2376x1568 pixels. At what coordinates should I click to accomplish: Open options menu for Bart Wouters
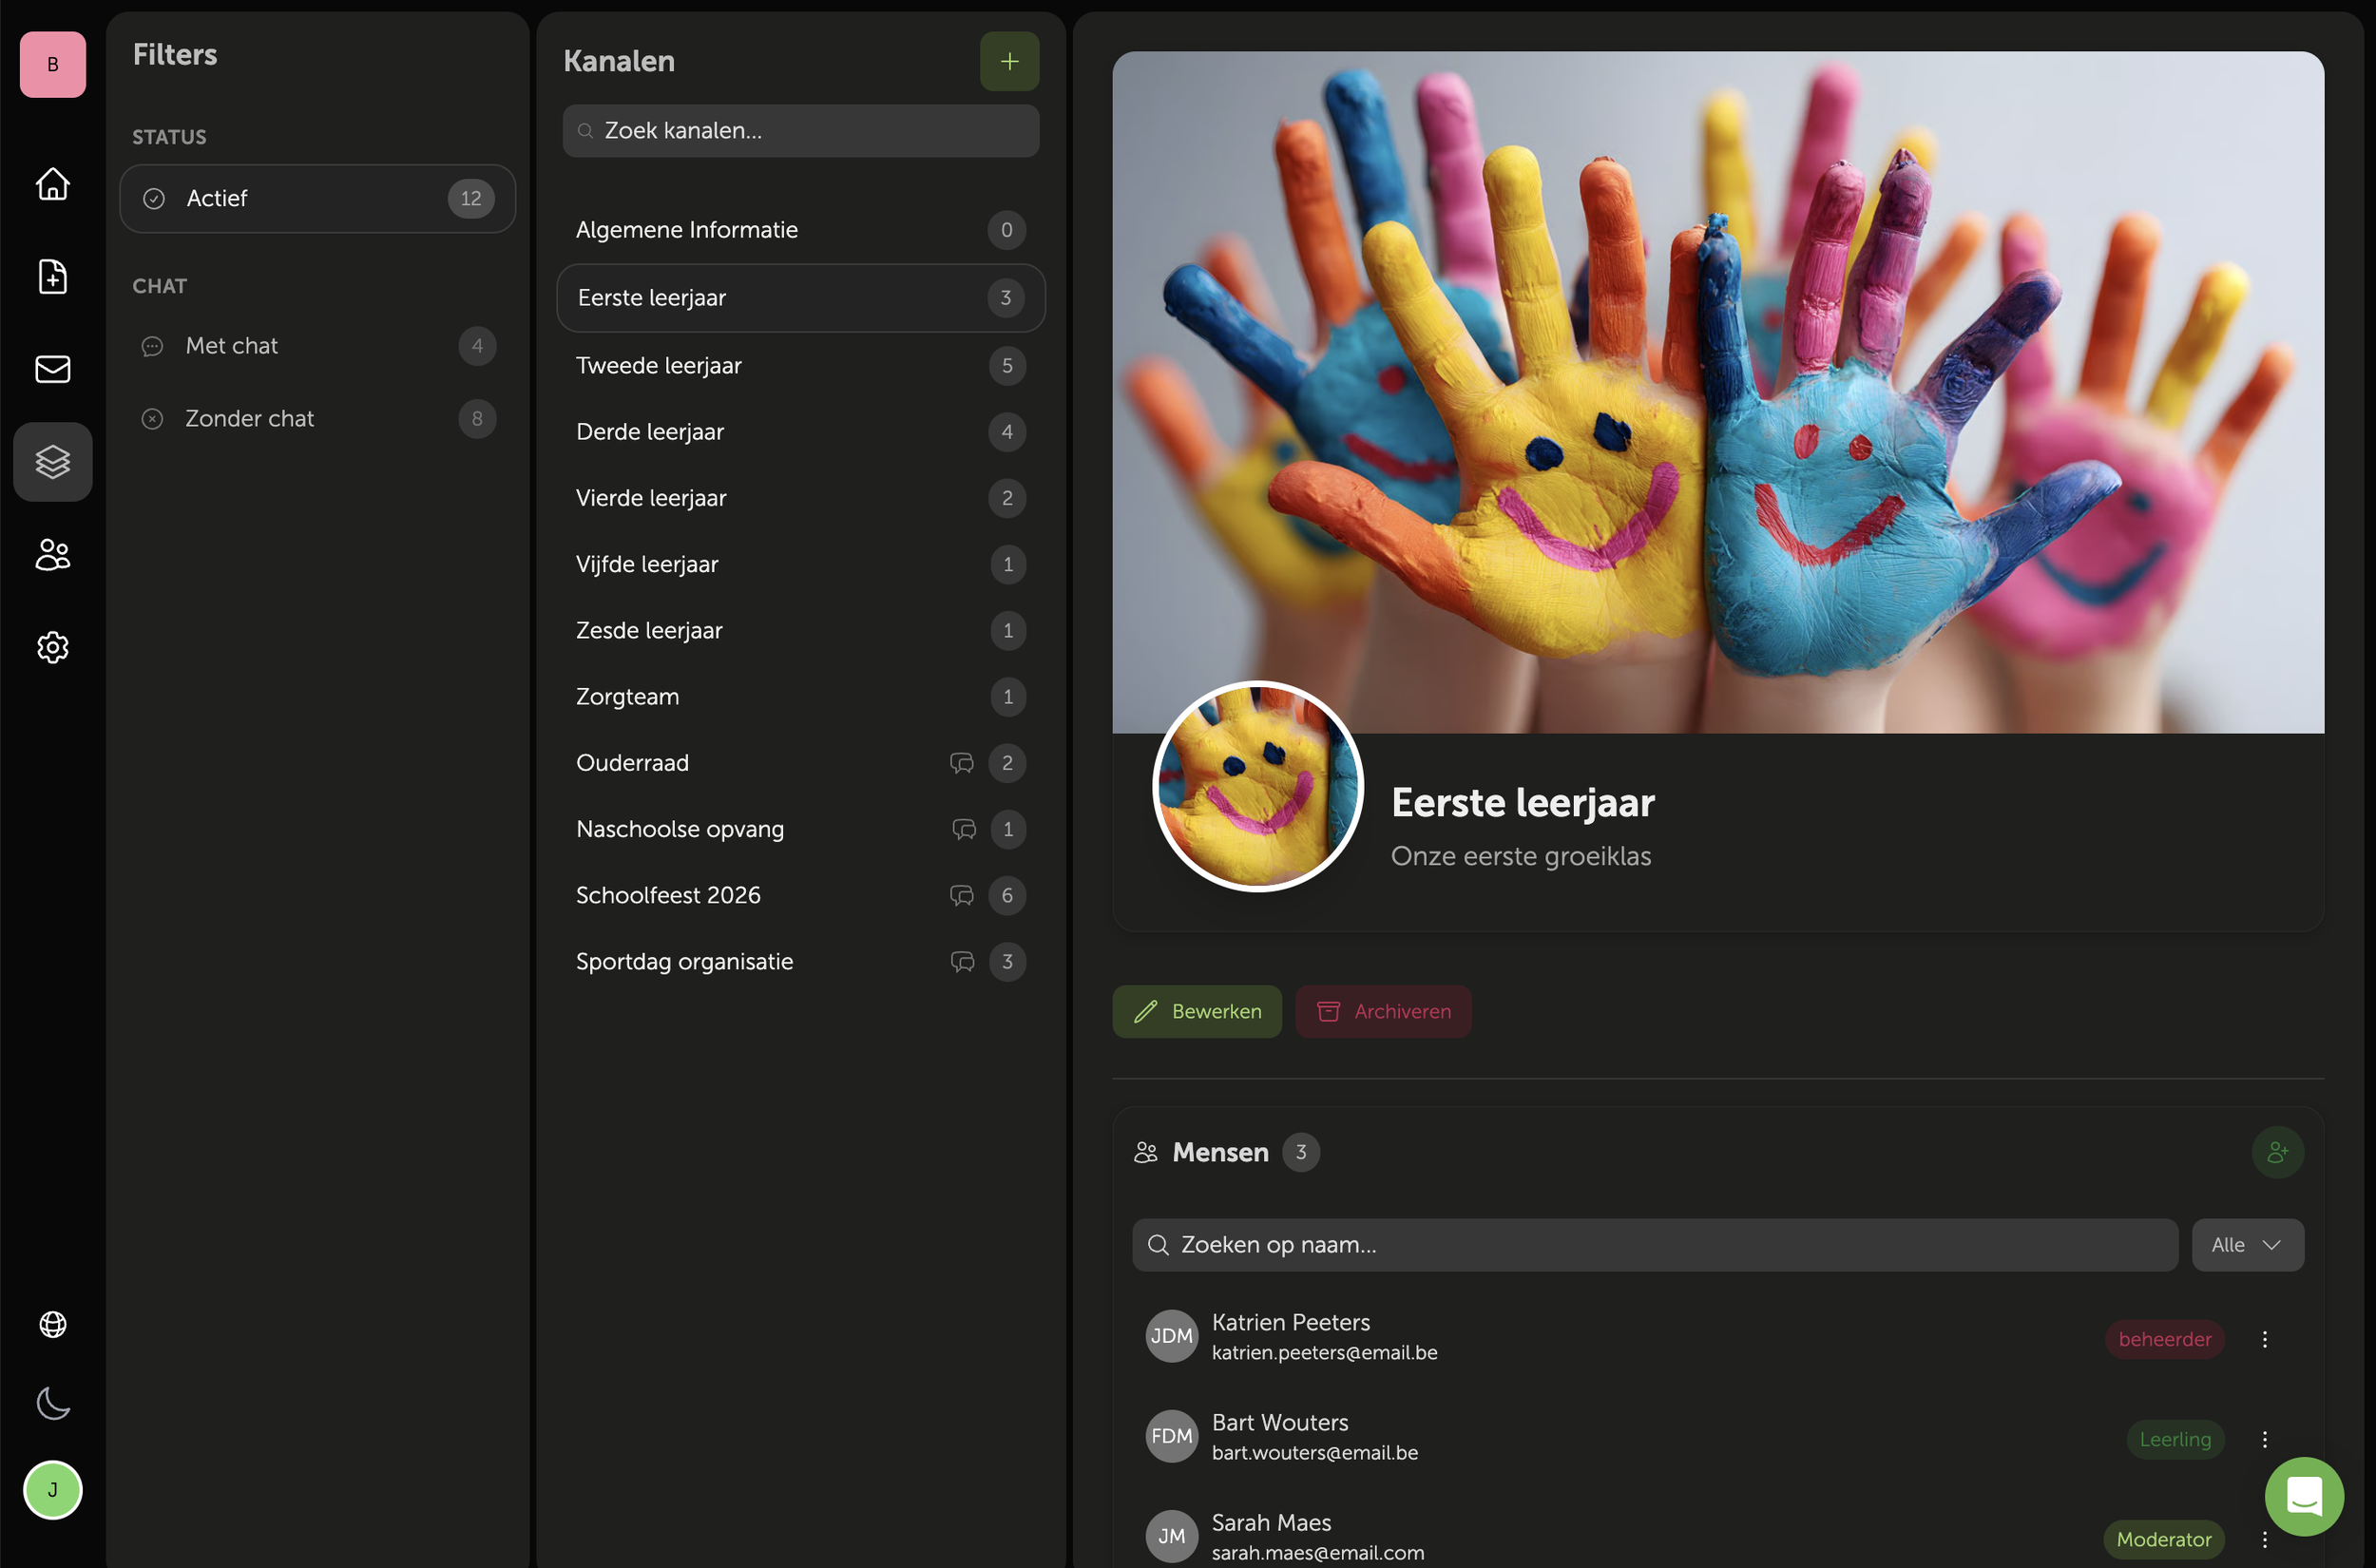pos(2264,1439)
